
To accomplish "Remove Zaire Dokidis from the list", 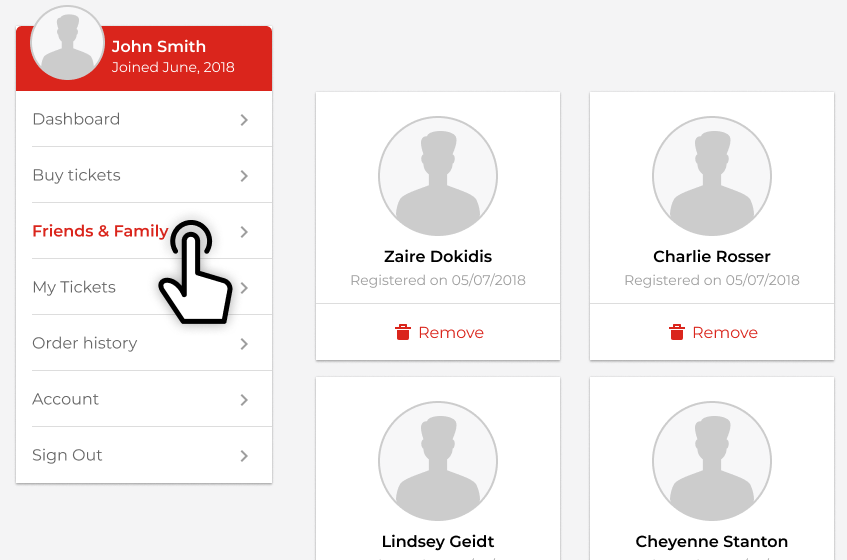I will click(438, 332).
